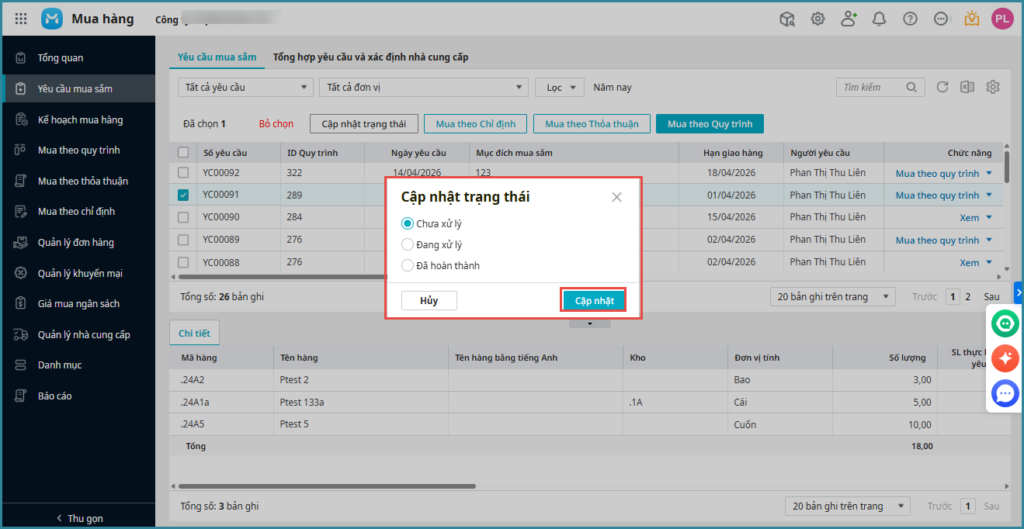Go to page 2 of requests
Image resolution: width=1024 pixels, height=529 pixels.
(968, 297)
